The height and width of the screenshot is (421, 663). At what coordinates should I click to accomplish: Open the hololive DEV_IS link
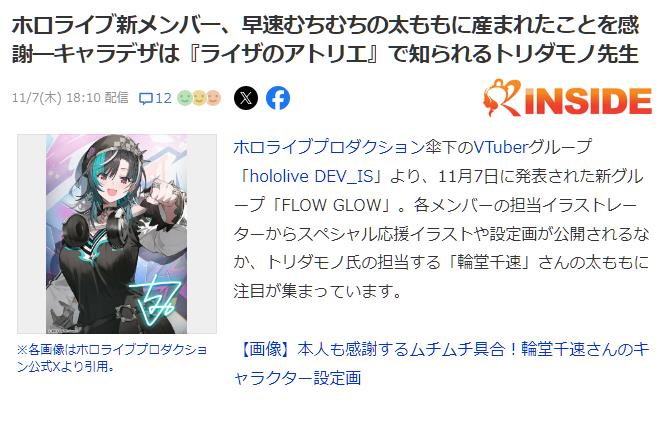[312, 176]
